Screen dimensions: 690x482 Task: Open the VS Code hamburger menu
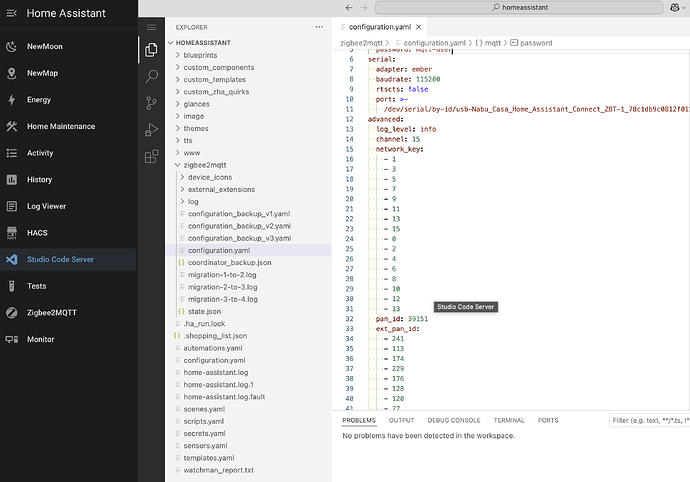point(151,27)
